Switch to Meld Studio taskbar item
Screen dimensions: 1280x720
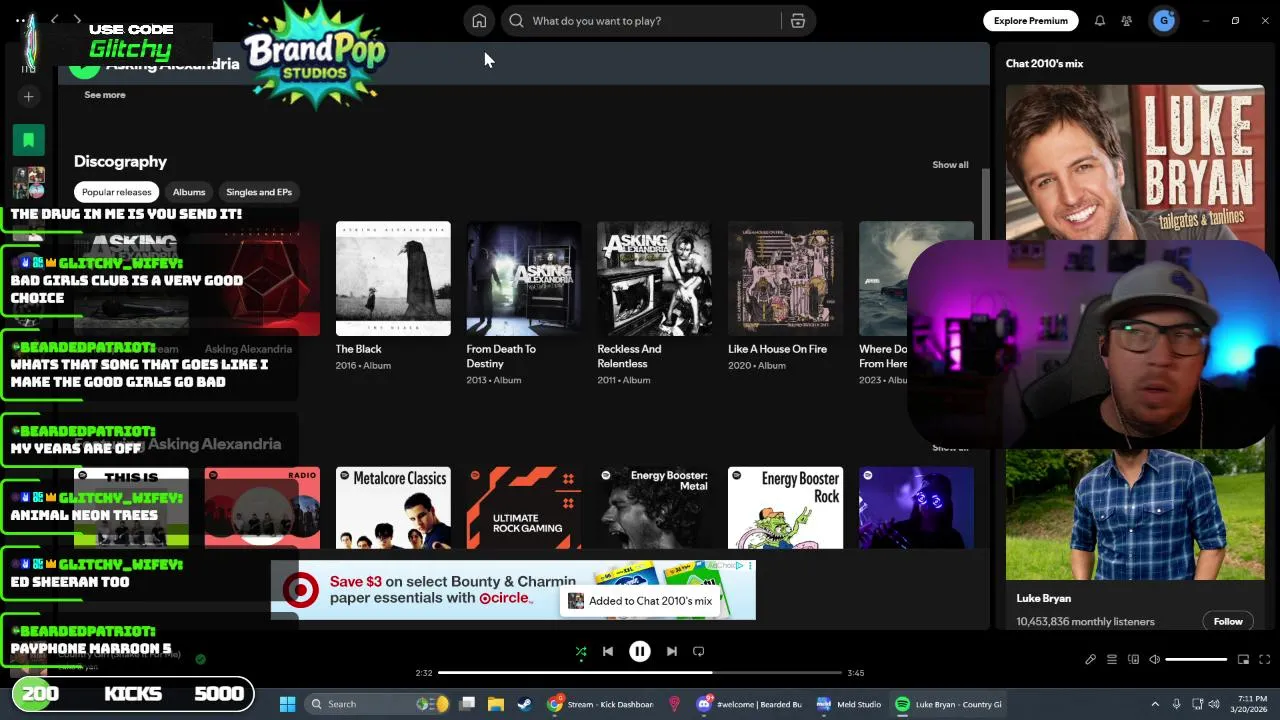point(848,704)
